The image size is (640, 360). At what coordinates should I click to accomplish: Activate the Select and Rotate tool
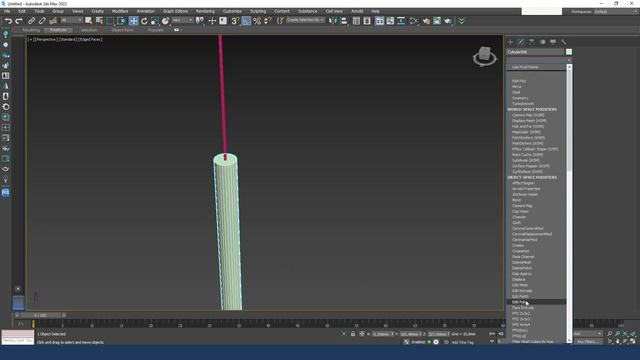point(144,21)
